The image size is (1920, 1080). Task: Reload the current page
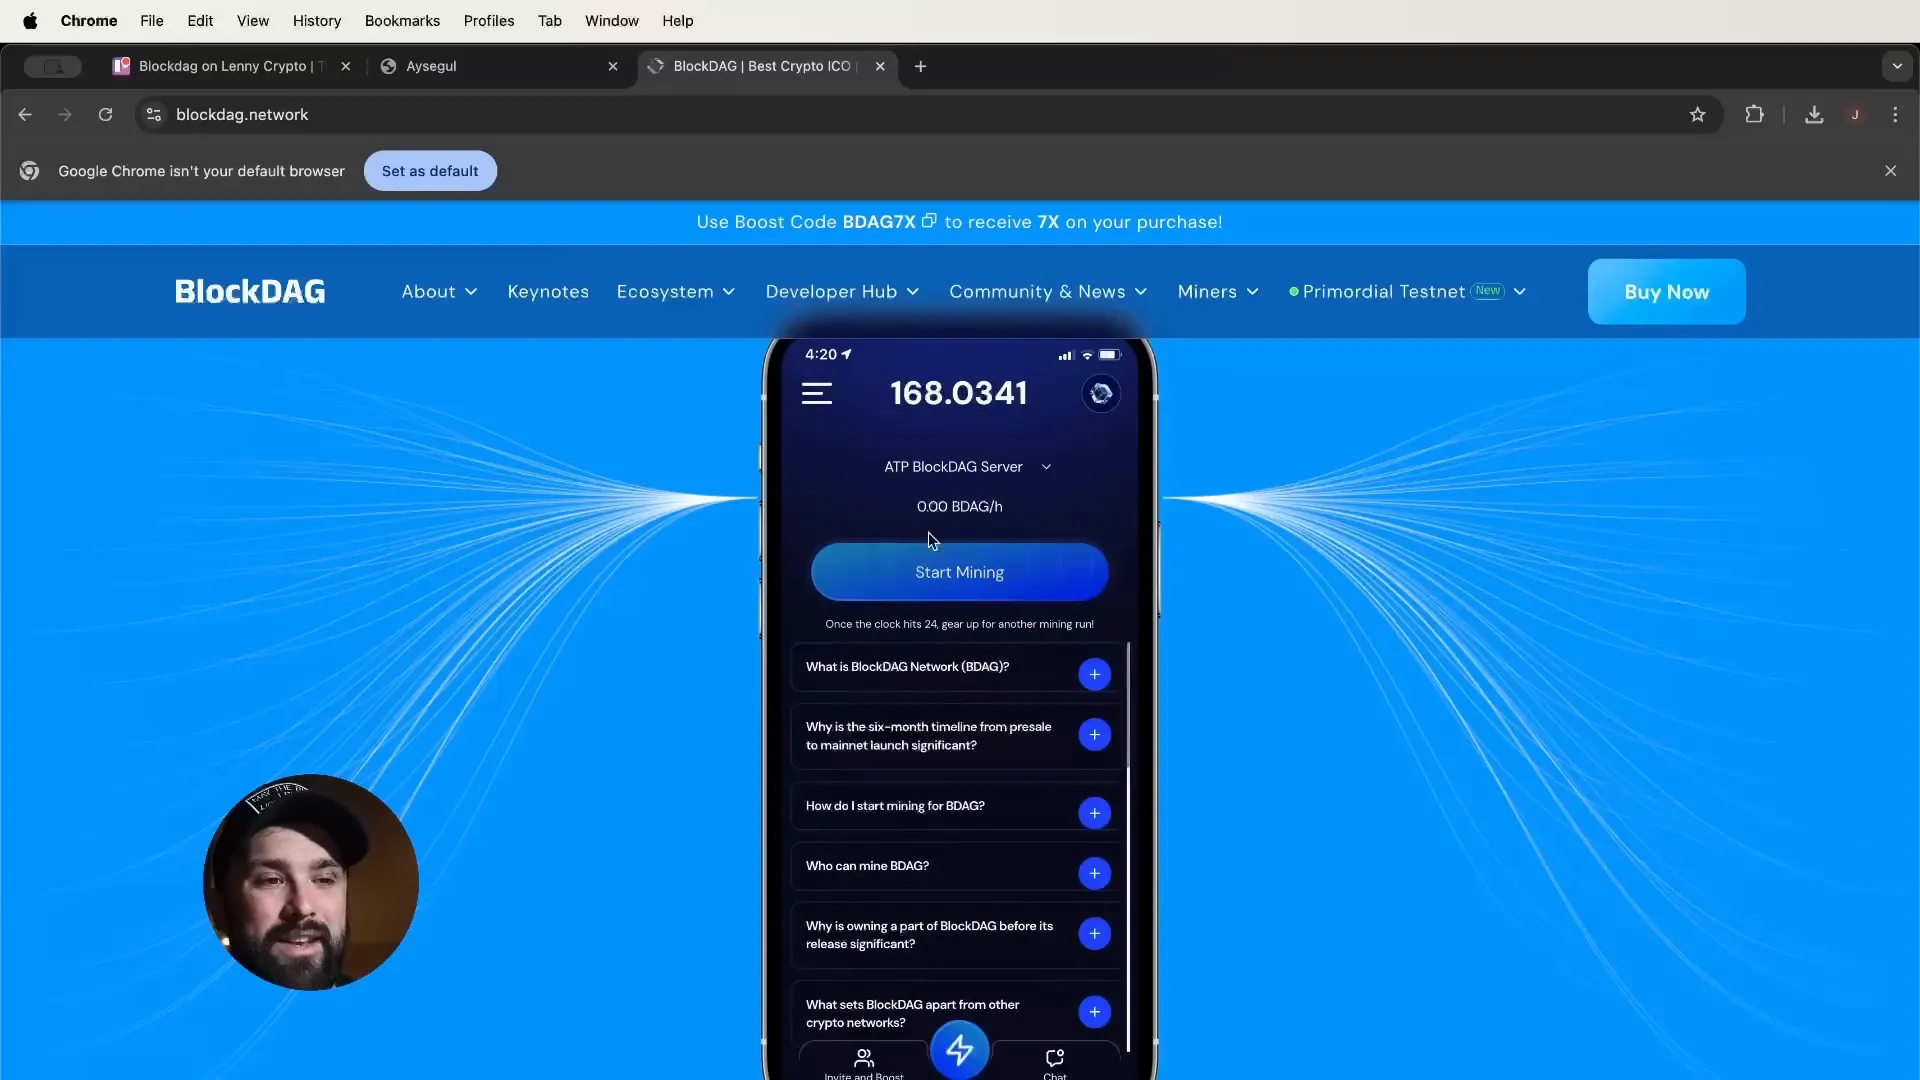[x=105, y=115]
